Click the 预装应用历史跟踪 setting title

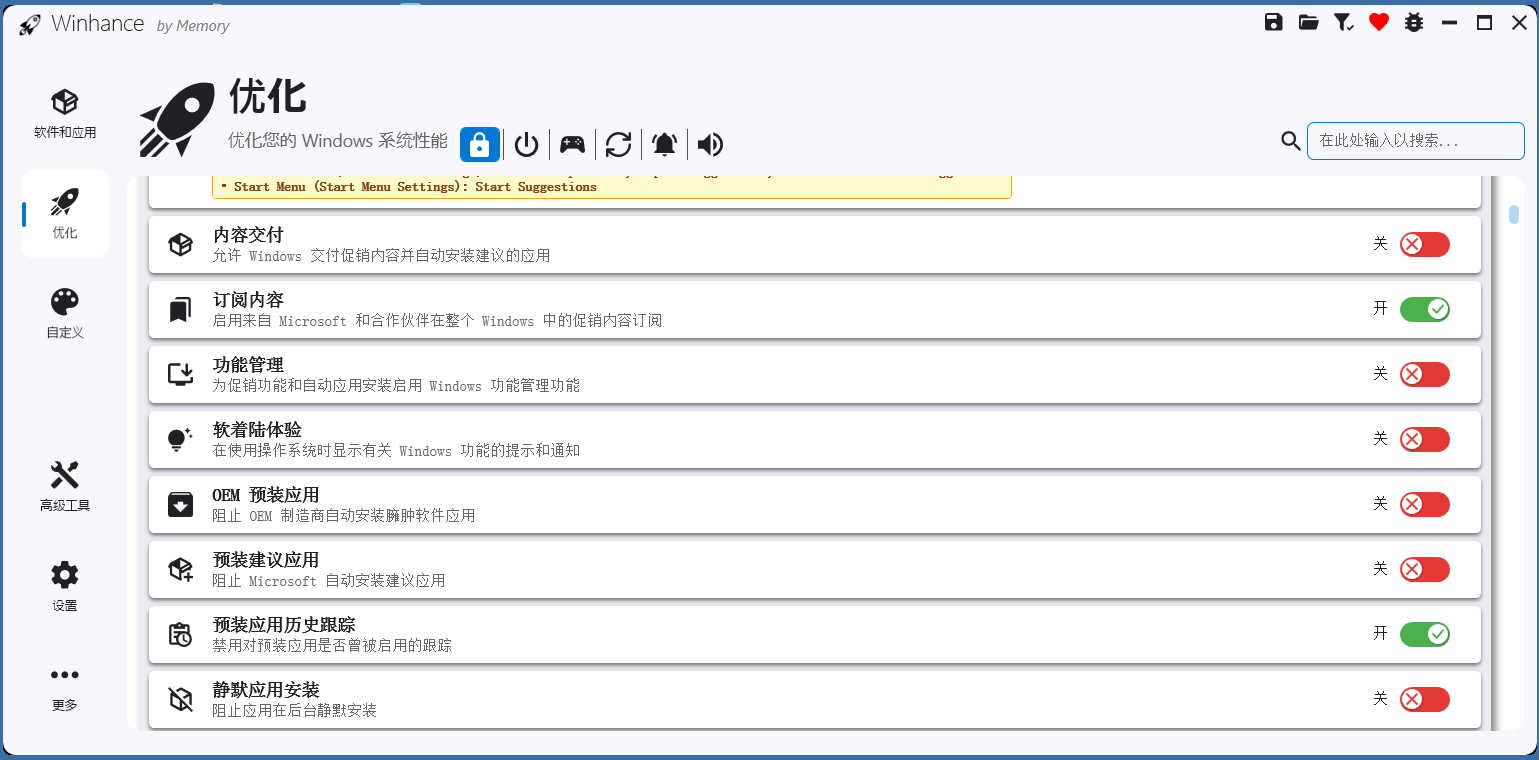(284, 625)
